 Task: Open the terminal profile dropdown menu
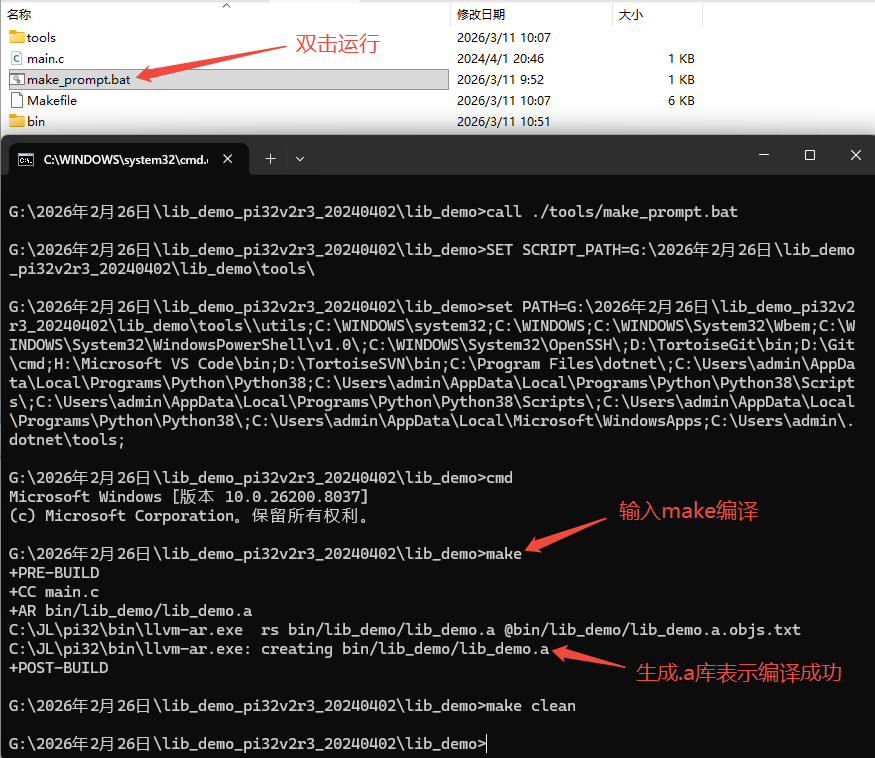pyautogui.click(x=300, y=159)
